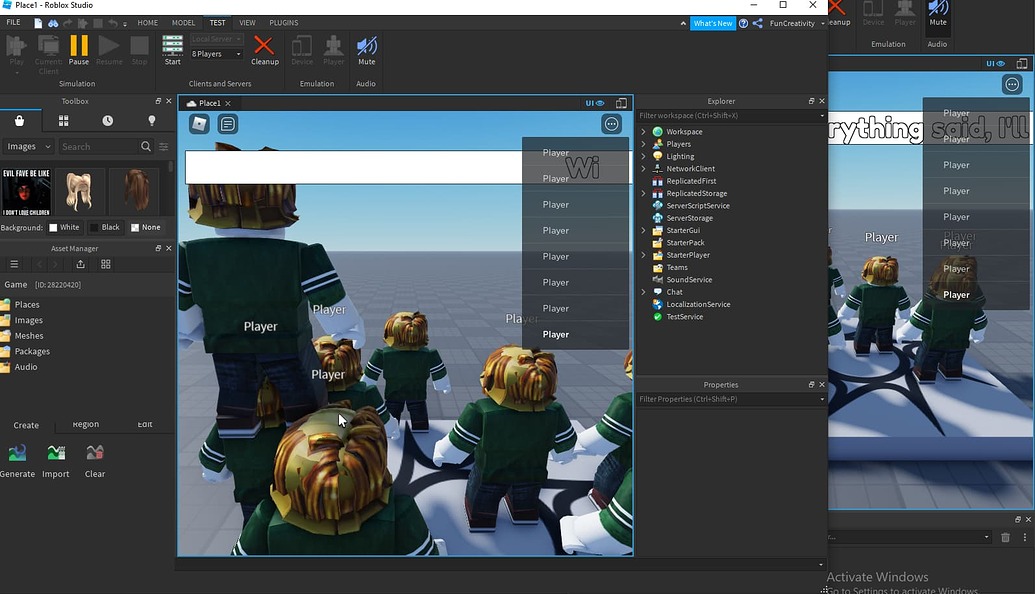Click the help question mark icon

pos(744,23)
